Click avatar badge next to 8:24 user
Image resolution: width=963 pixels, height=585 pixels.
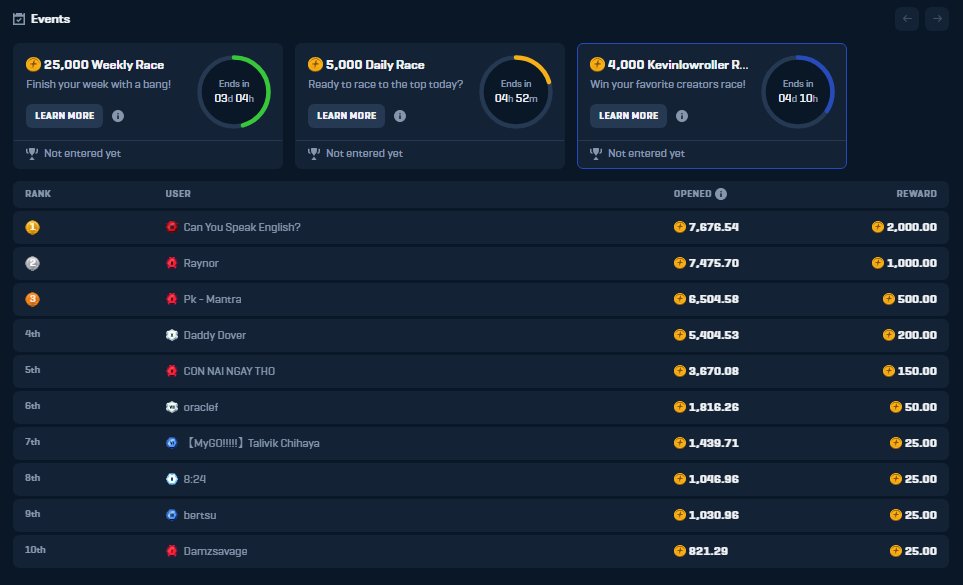coord(172,479)
